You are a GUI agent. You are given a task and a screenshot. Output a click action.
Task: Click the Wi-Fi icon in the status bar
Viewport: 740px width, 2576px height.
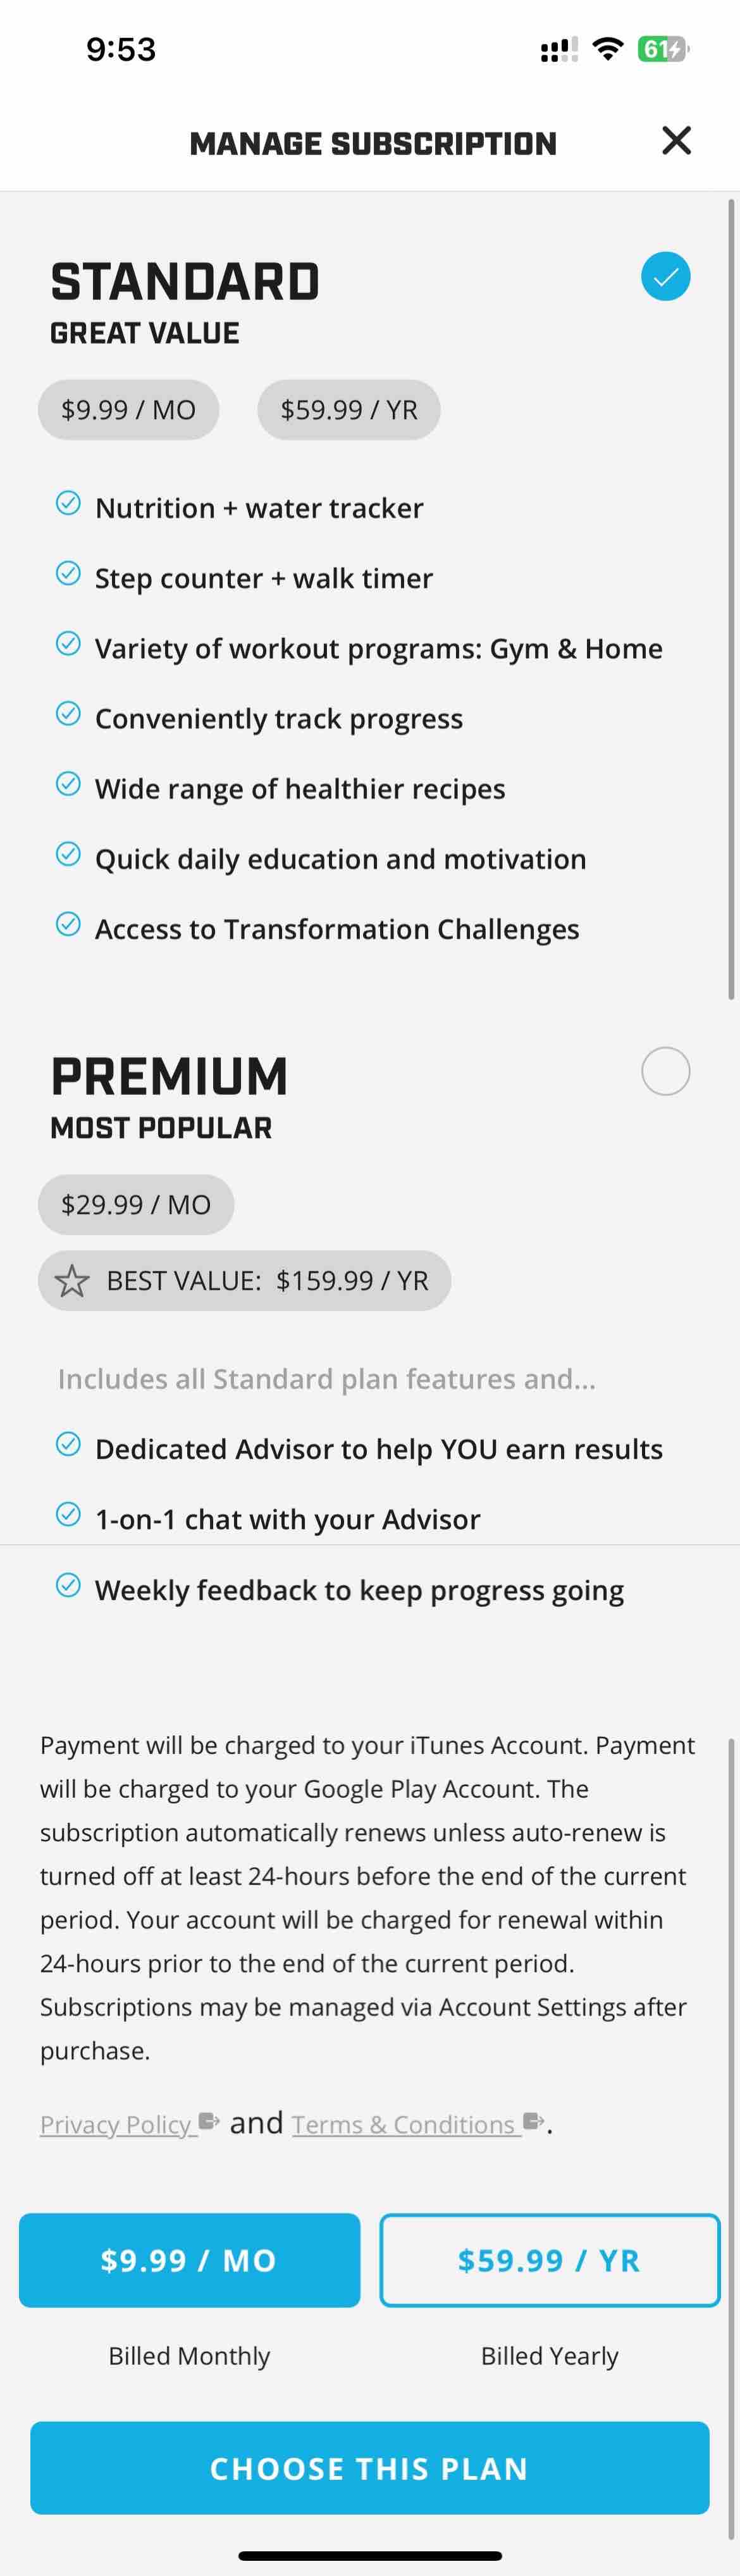click(607, 47)
